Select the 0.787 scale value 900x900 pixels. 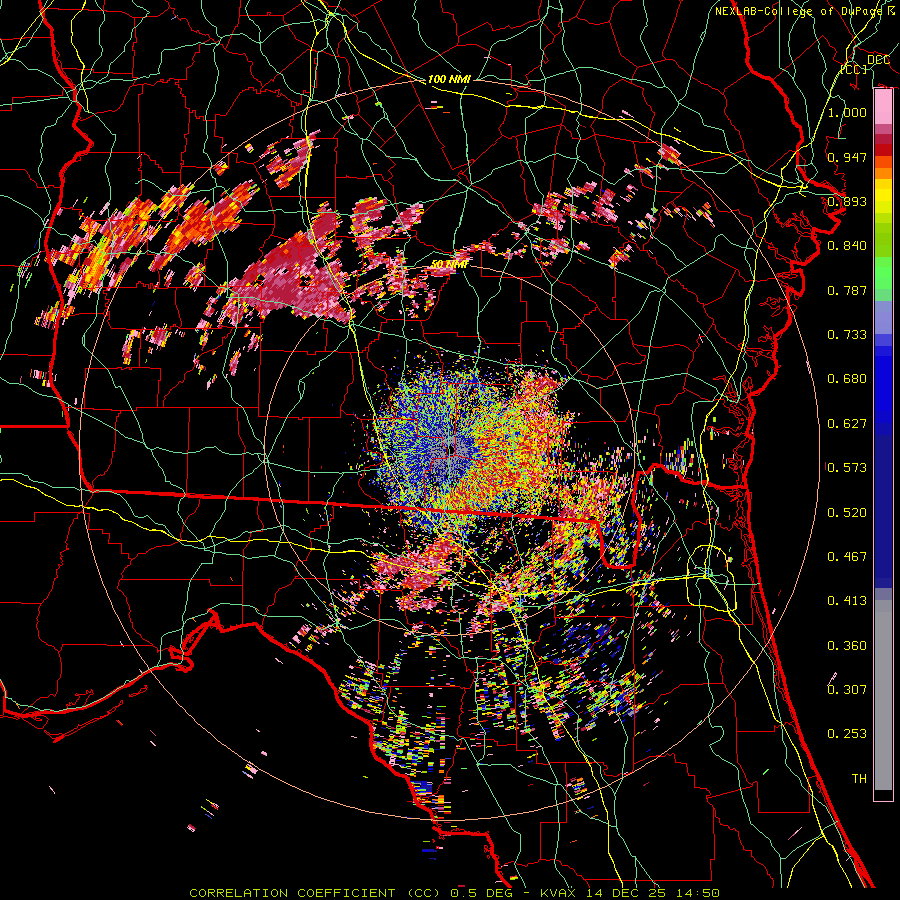[x=847, y=290]
